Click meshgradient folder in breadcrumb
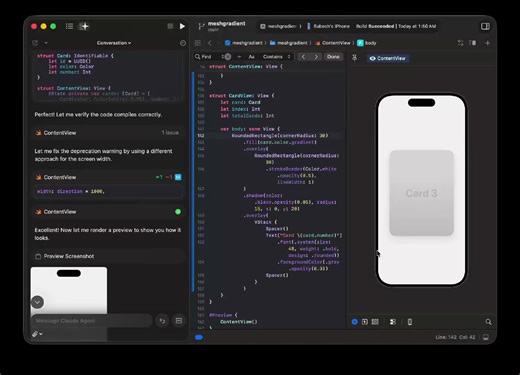Image resolution: width=520 pixels, height=375 pixels. 289,43
